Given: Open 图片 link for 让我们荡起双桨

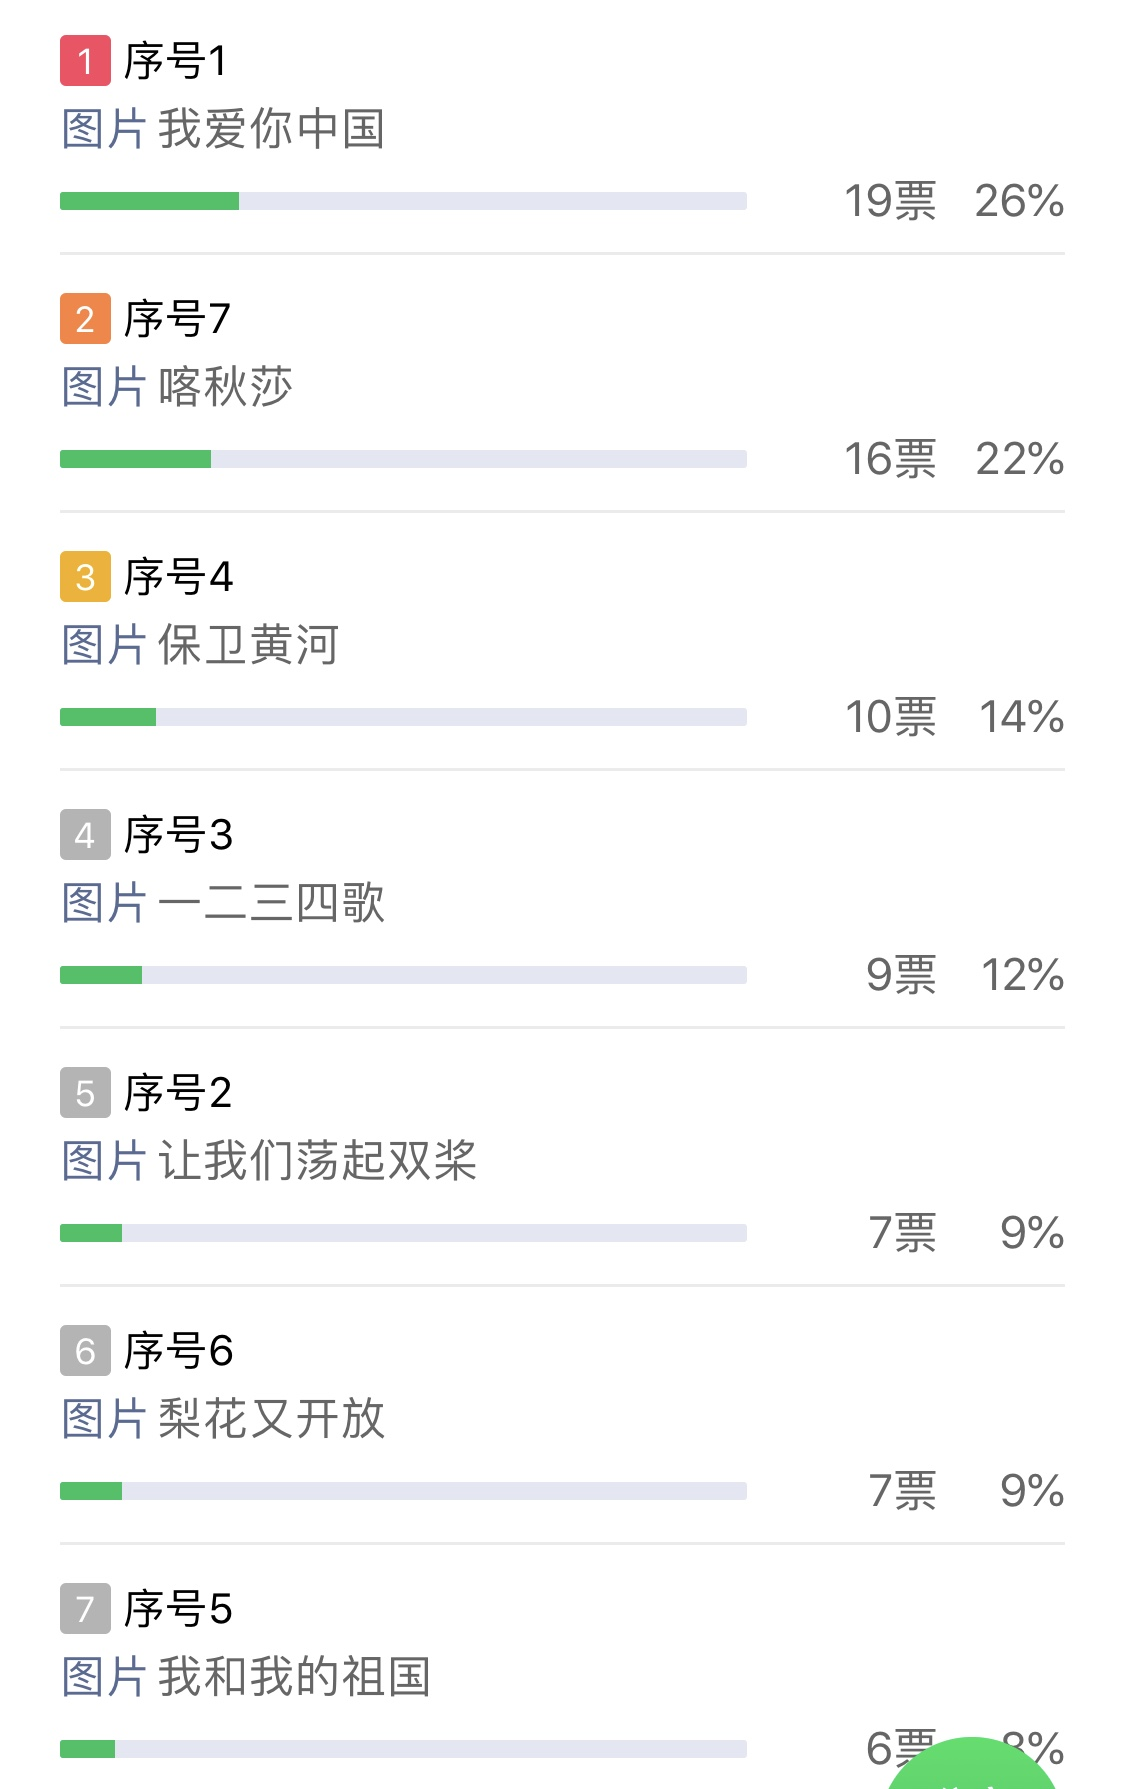Looking at the screenshot, I should click(104, 1161).
